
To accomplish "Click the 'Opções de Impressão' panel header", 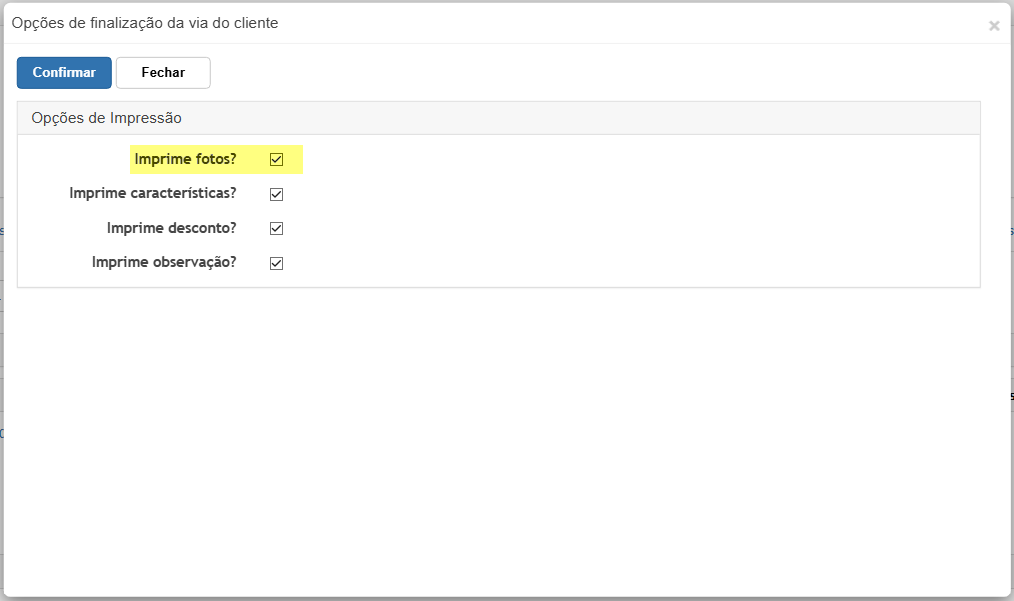I will click(499, 118).
